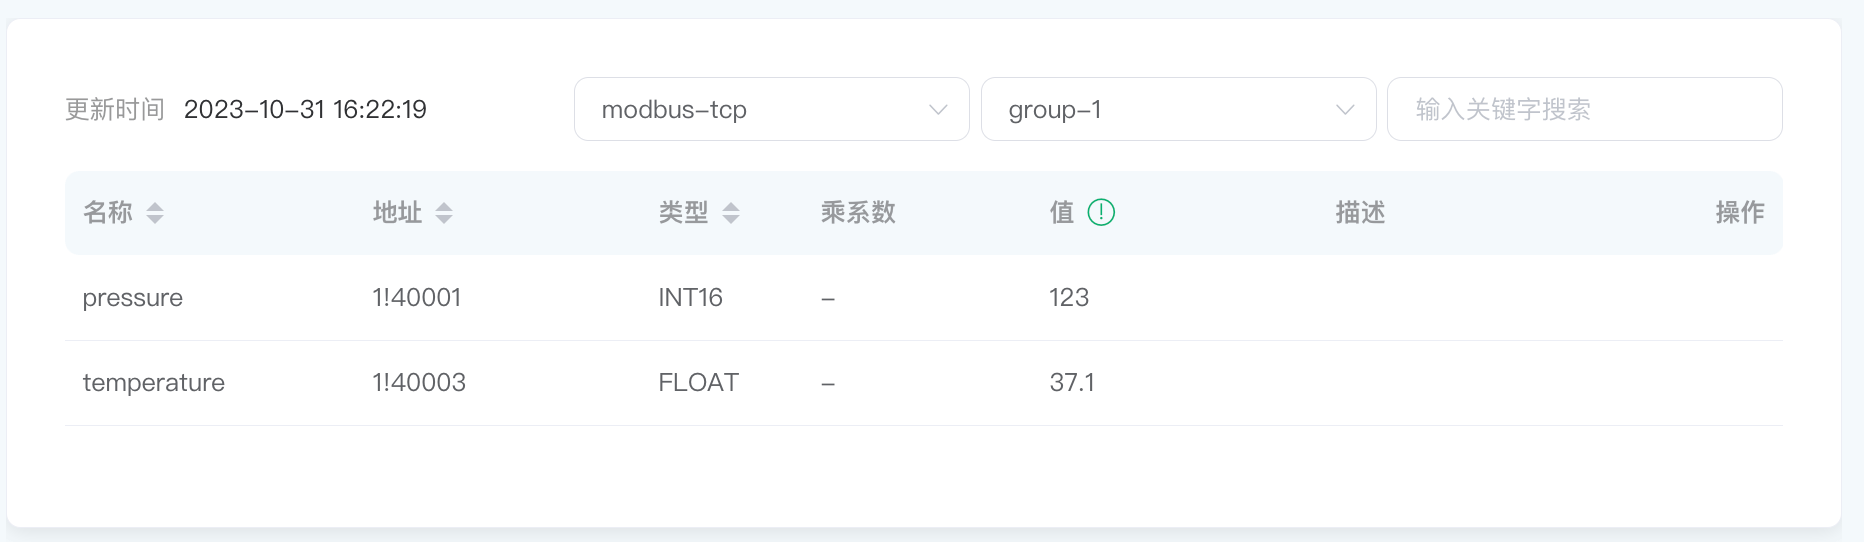Click the pressure value 123

pyautogui.click(x=1069, y=298)
